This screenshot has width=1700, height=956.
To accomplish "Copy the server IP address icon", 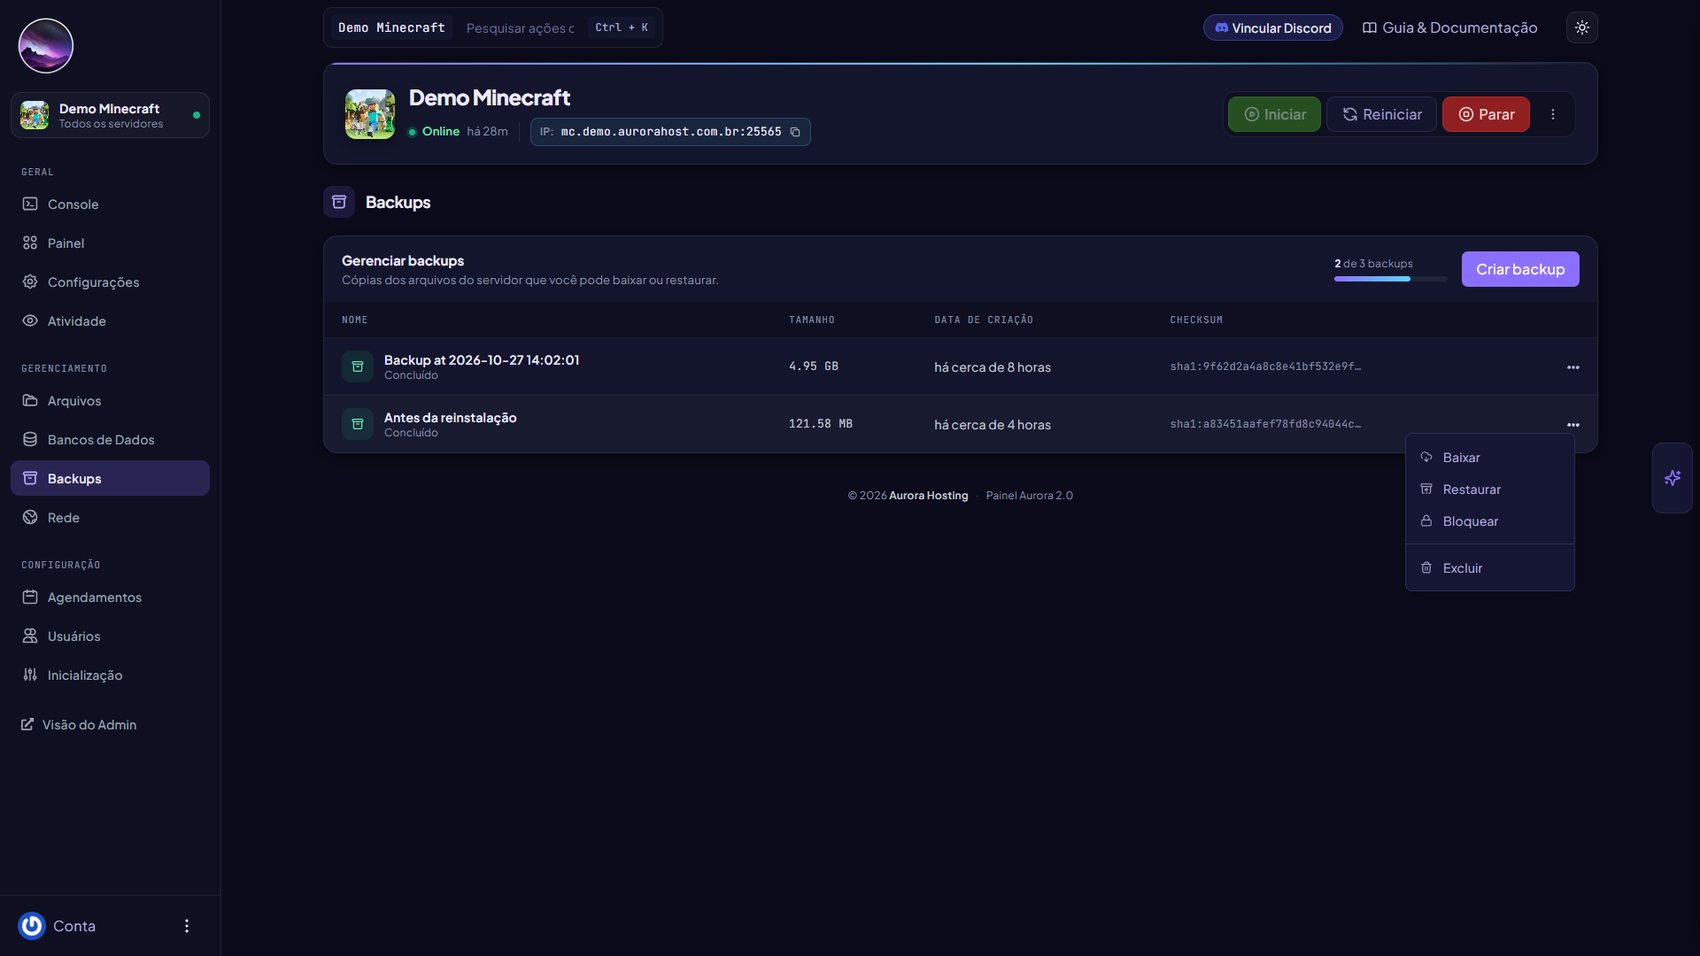I will click(795, 132).
